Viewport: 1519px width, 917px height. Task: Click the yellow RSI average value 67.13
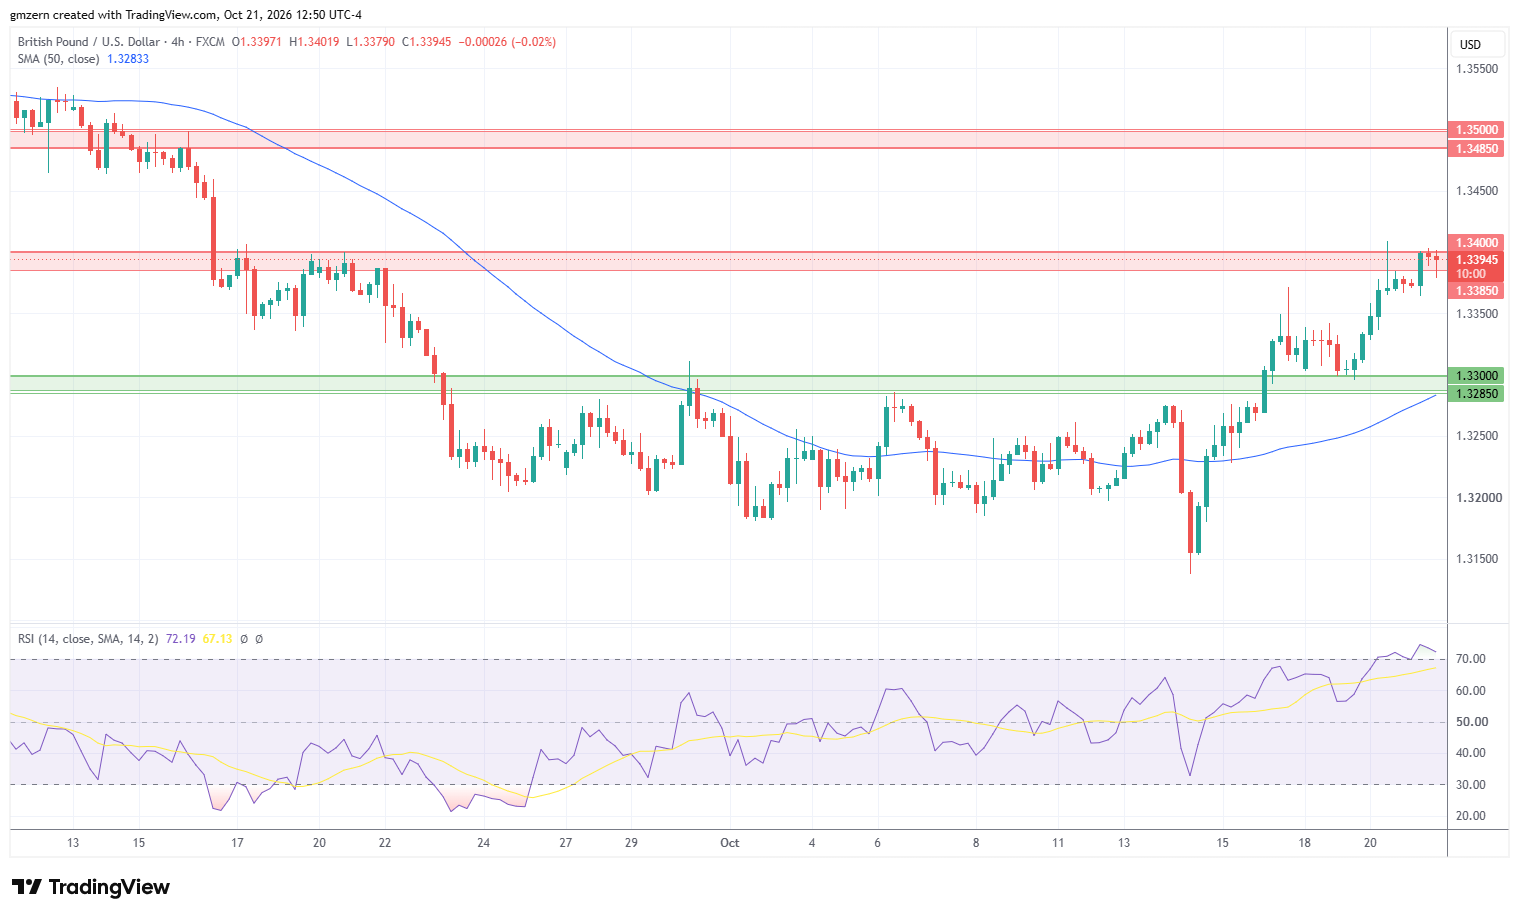[x=217, y=639]
